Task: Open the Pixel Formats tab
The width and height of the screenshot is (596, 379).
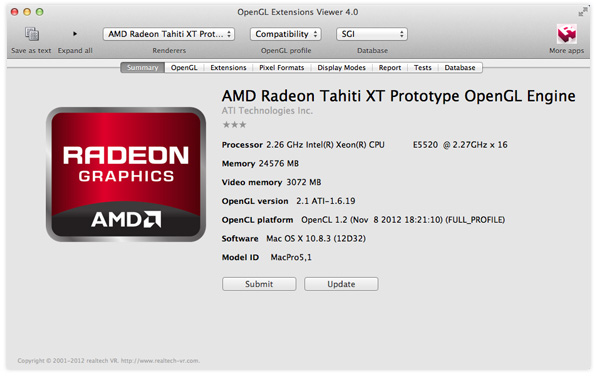Action: click(282, 68)
